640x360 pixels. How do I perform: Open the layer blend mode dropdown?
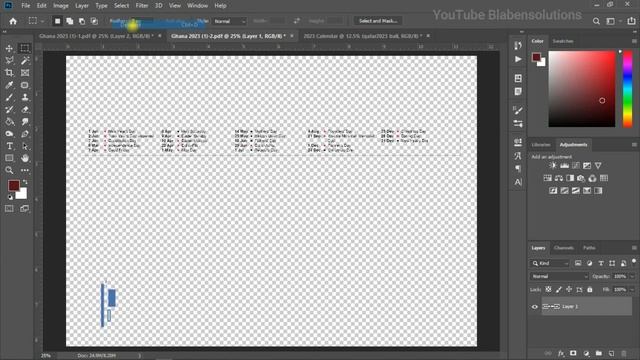tap(559, 276)
